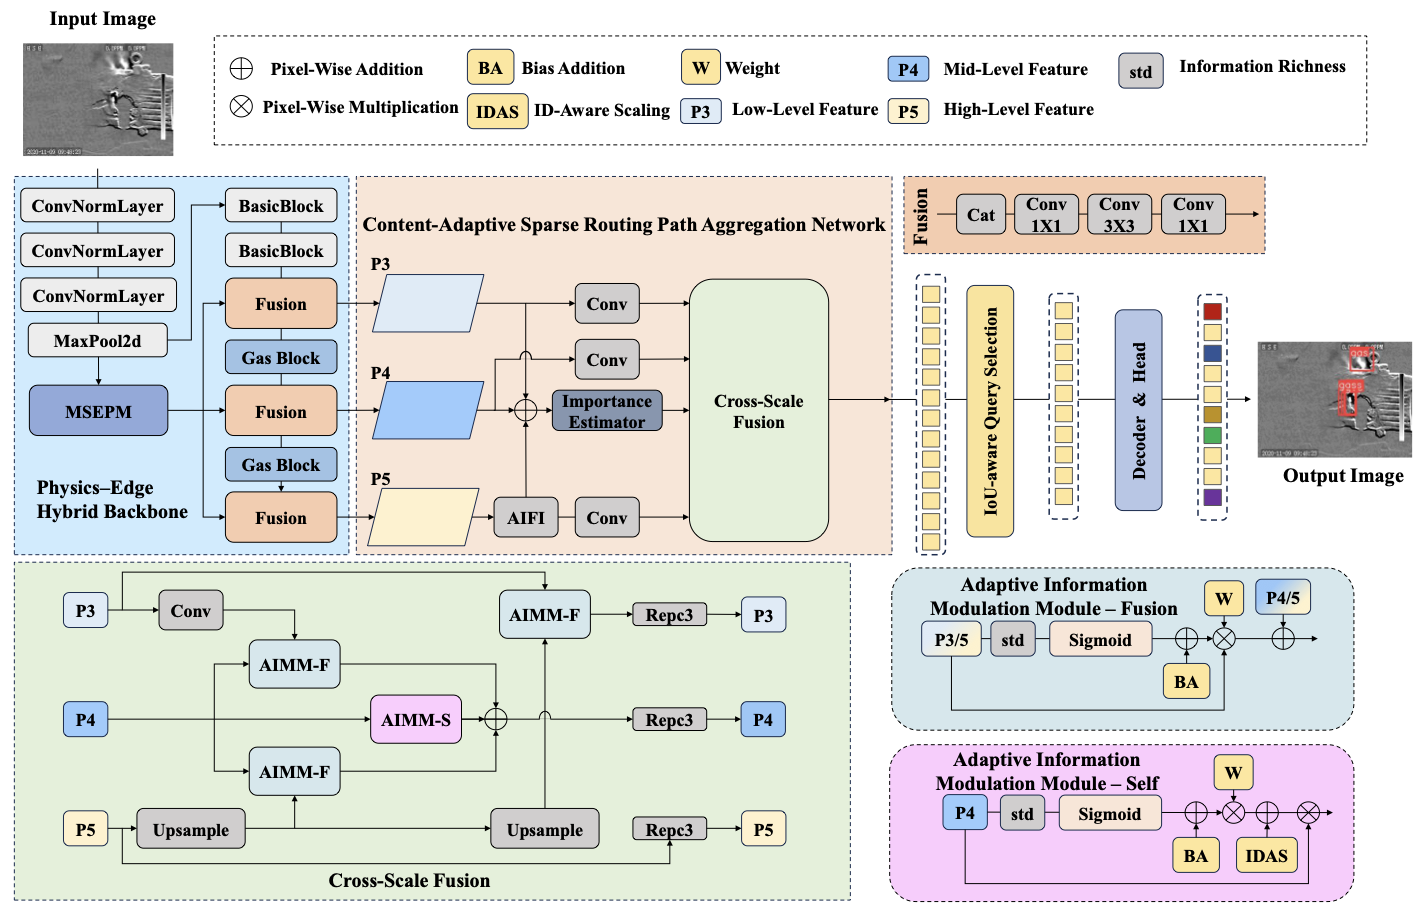The width and height of the screenshot is (1417, 907).
Task: Click the Pixel-Wise Multiplication symbol in the legend
Action: tap(241, 106)
